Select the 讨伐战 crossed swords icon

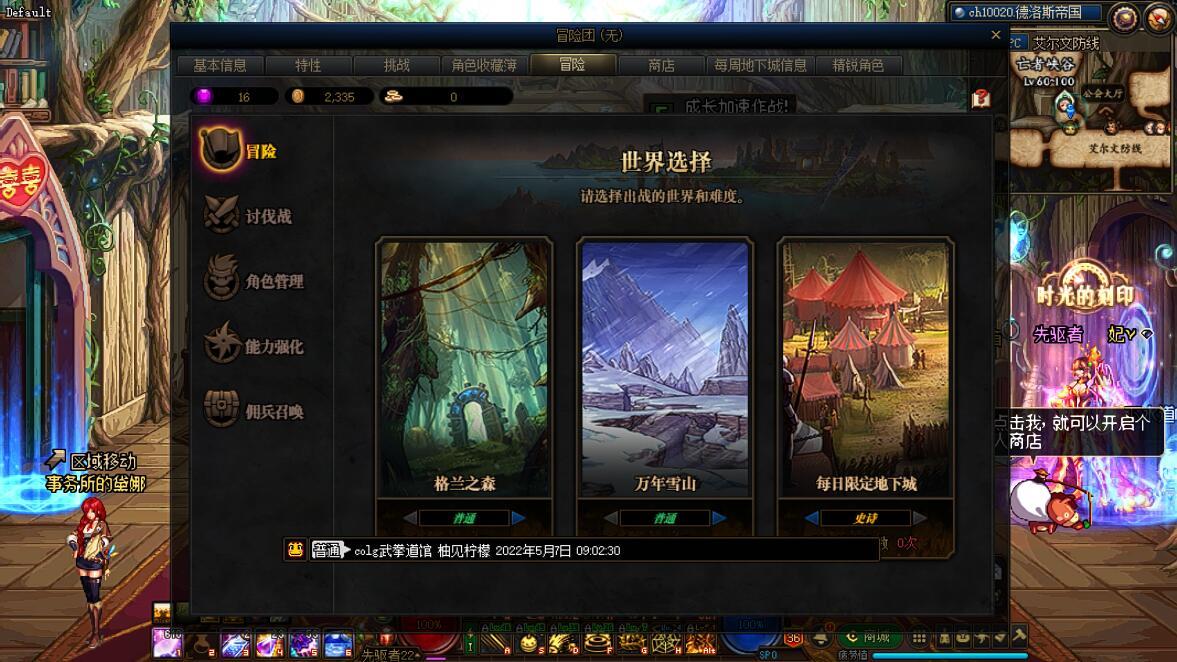coord(221,215)
